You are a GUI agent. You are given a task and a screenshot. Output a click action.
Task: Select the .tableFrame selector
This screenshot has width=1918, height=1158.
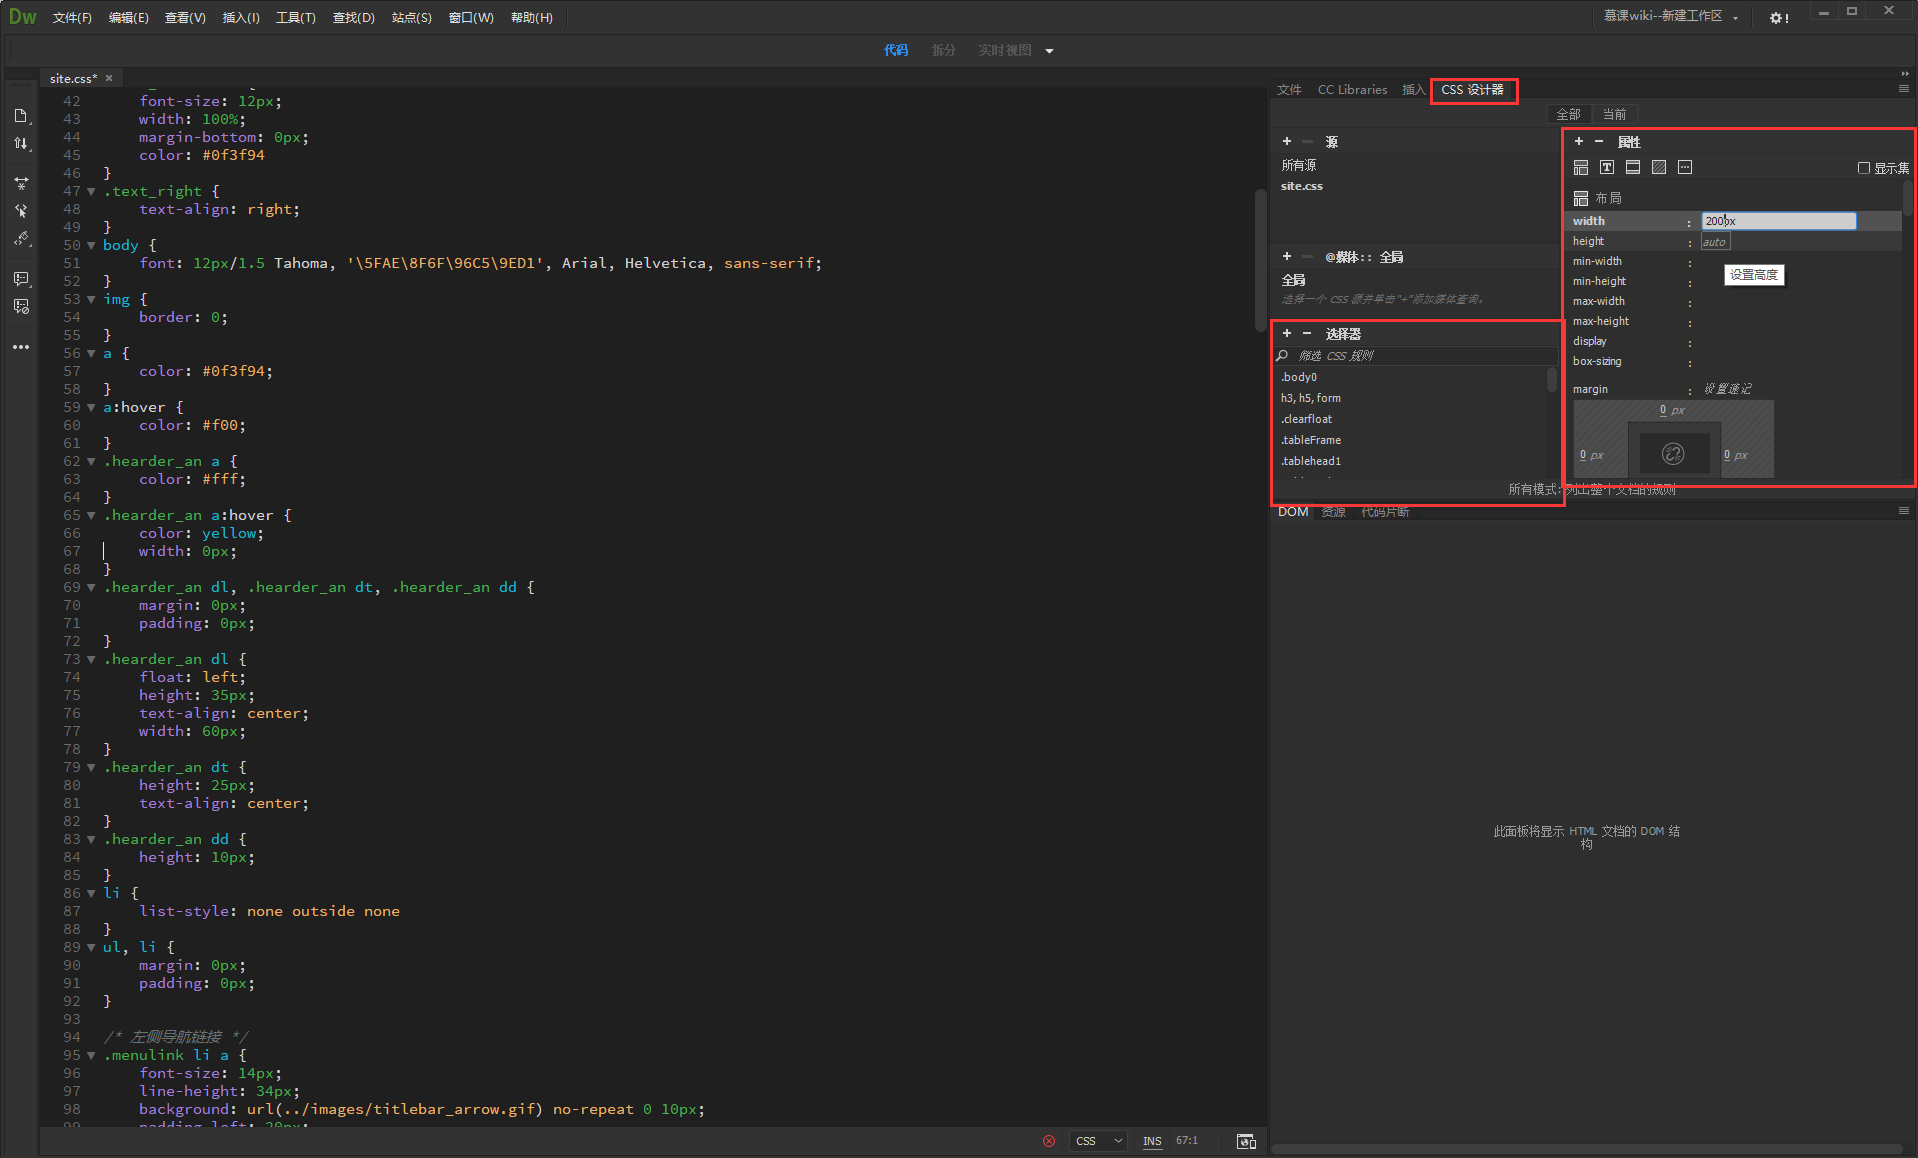click(1311, 440)
